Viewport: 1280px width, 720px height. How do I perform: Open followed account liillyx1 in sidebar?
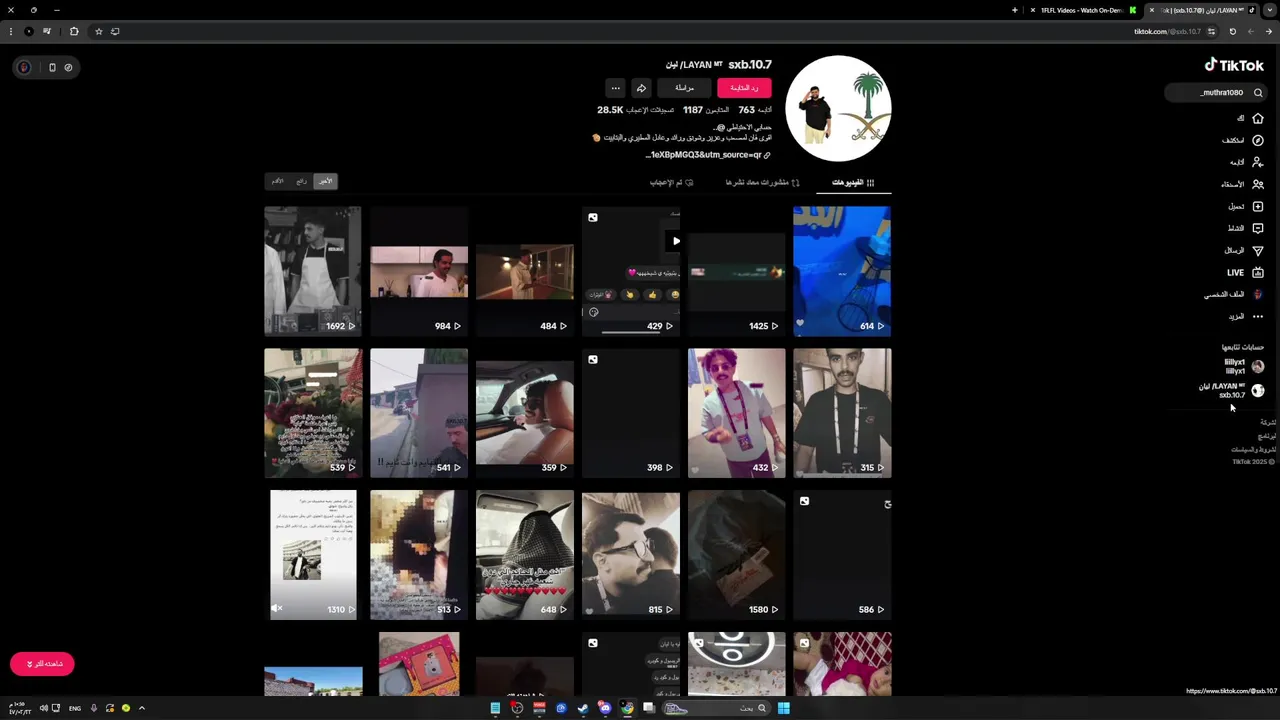coord(1243,366)
